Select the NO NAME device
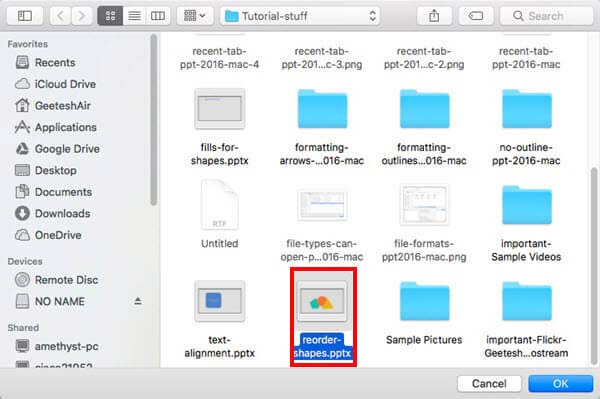The width and height of the screenshot is (600, 399). [50, 301]
